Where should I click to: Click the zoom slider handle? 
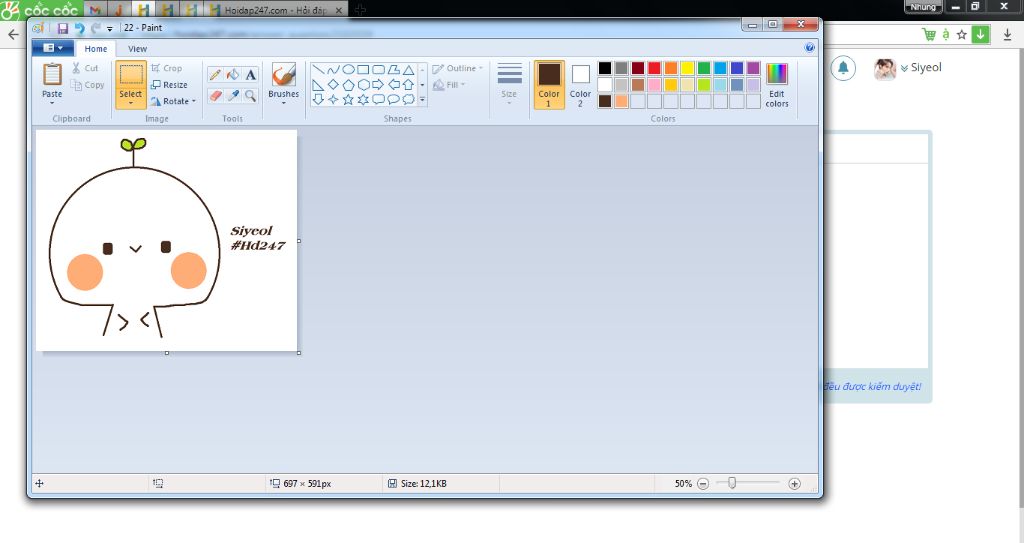tap(732, 483)
